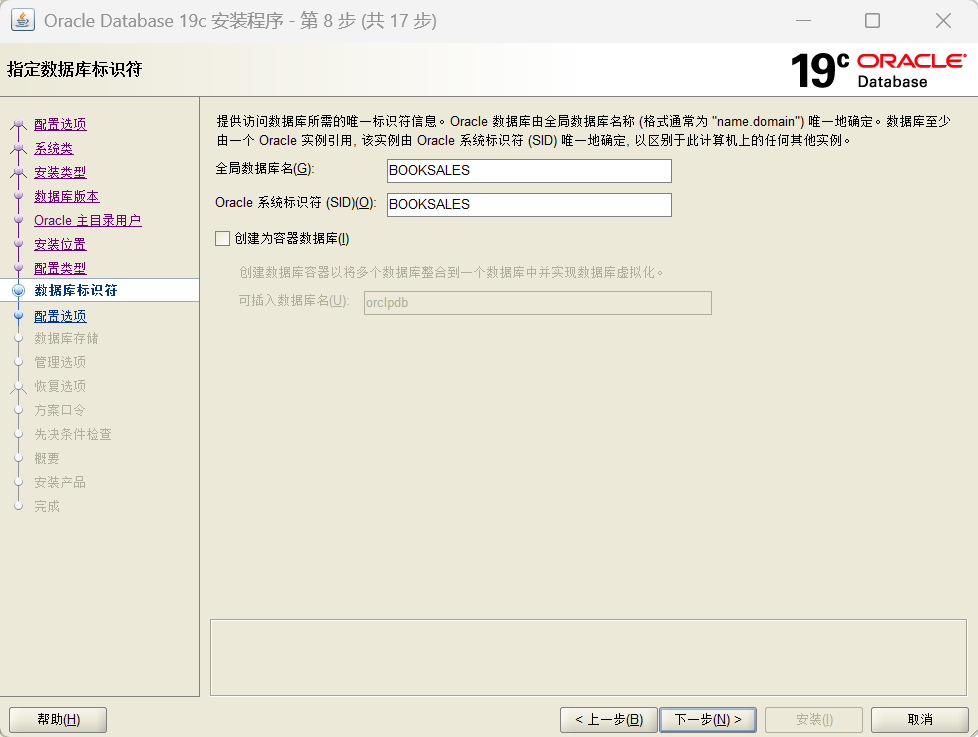Go to the 配置类型 step
The width and height of the screenshot is (978, 737).
[x=60, y=268]
